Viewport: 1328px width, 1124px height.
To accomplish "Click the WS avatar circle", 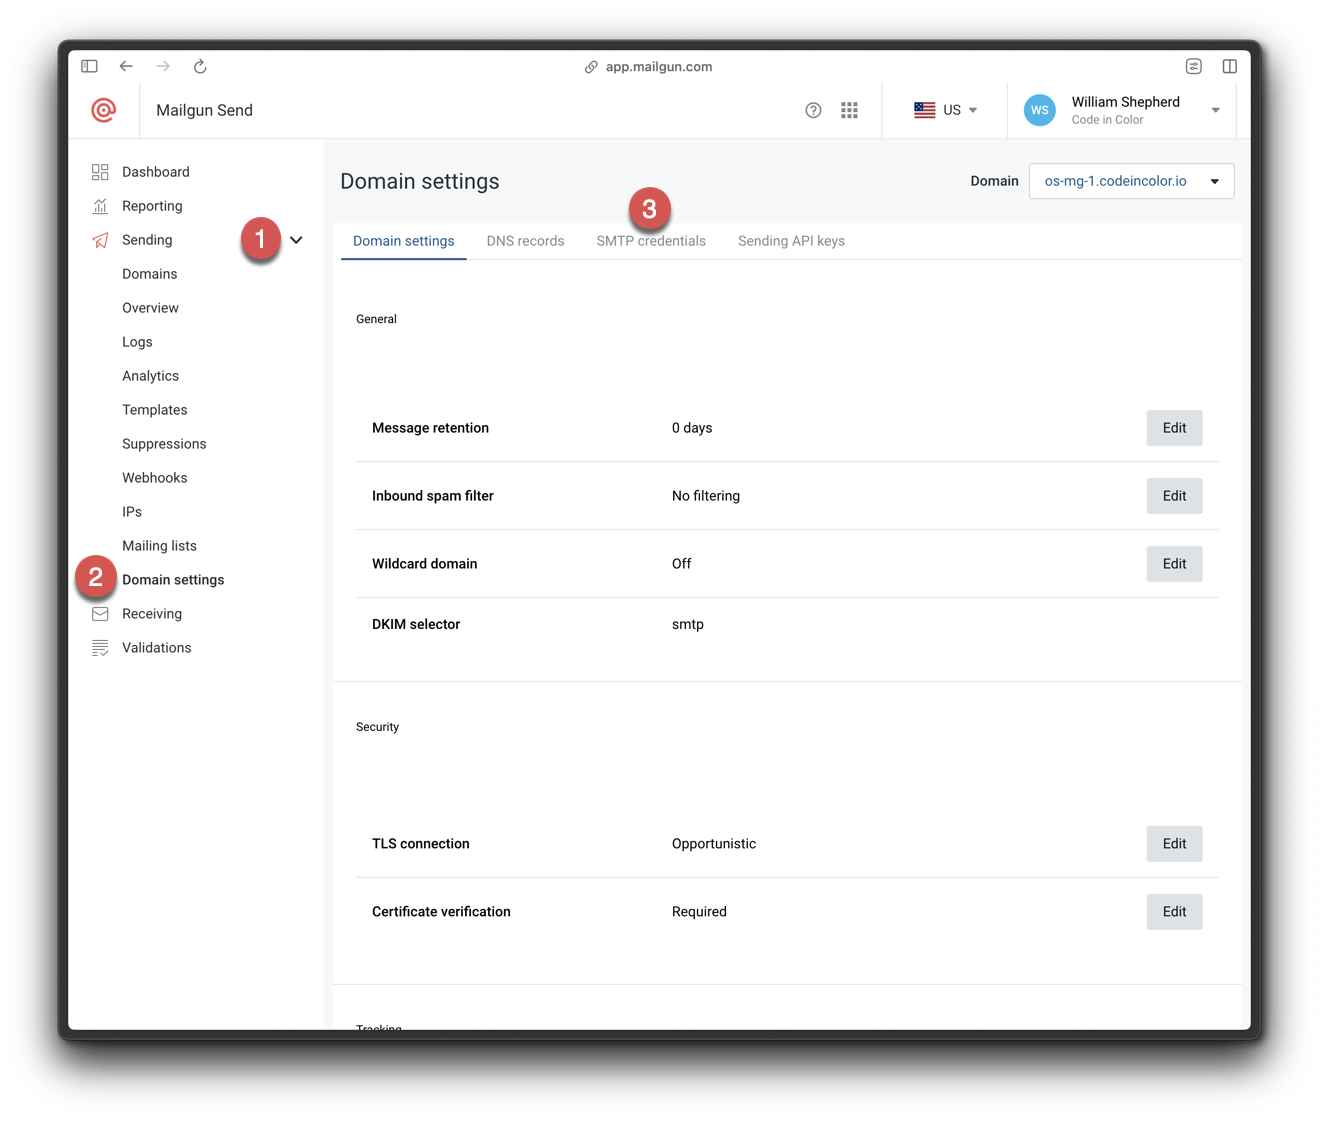I will click(x=1040, y=110).
